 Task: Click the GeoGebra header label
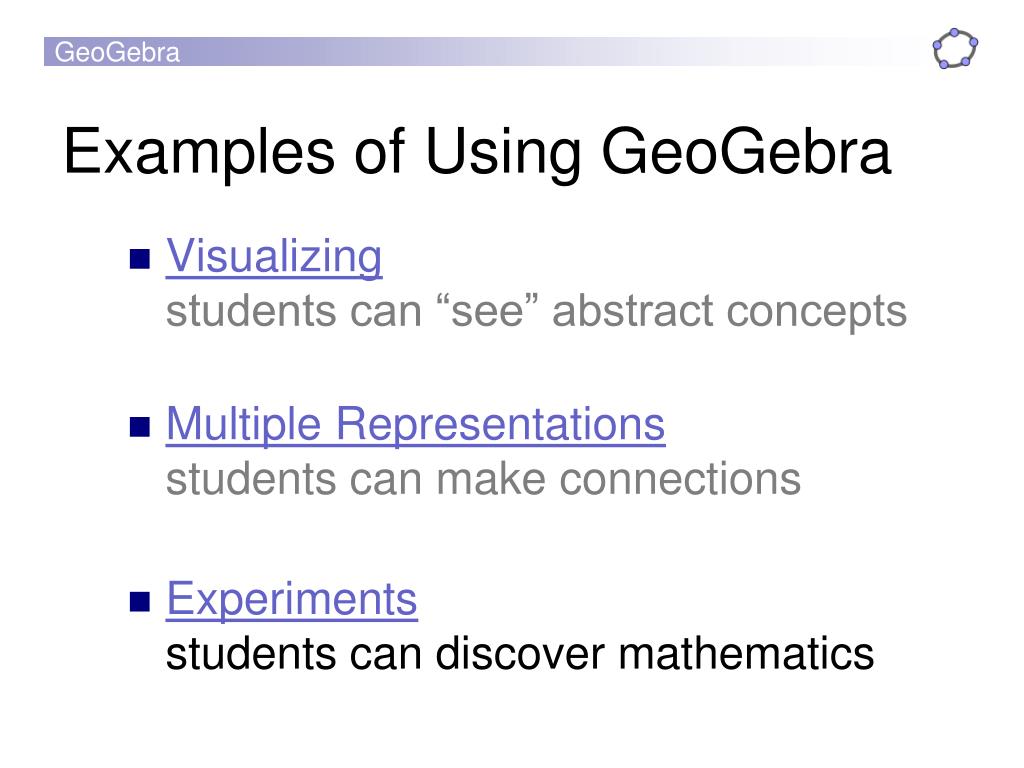[117, 52]
